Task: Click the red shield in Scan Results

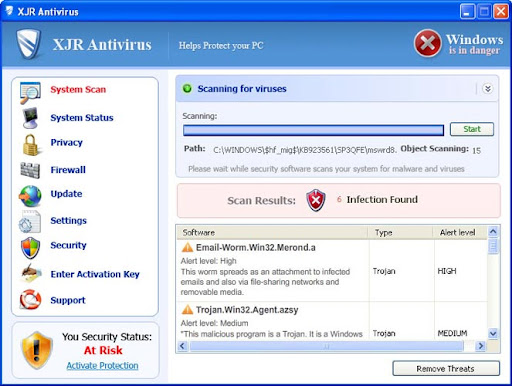Action: [316, 200]
